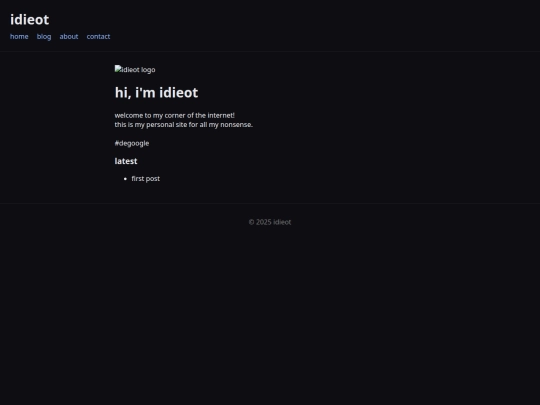Click the 'latest' heading
The image size is (540, 405).
(126, 161)
